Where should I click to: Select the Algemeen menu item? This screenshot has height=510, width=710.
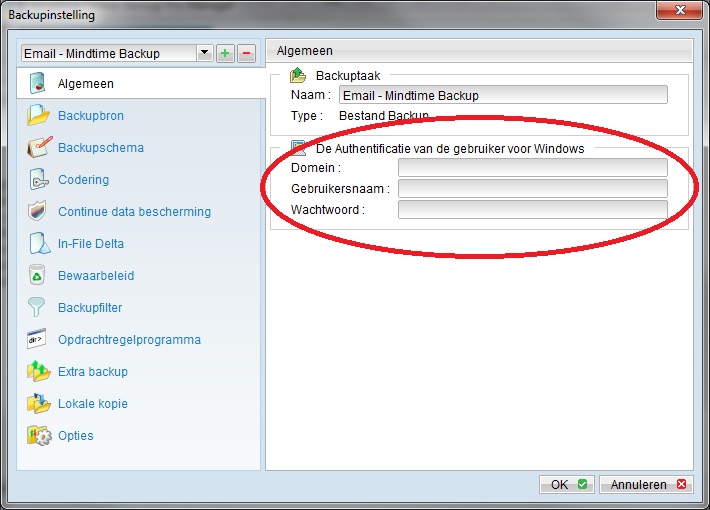click(141, 83)
